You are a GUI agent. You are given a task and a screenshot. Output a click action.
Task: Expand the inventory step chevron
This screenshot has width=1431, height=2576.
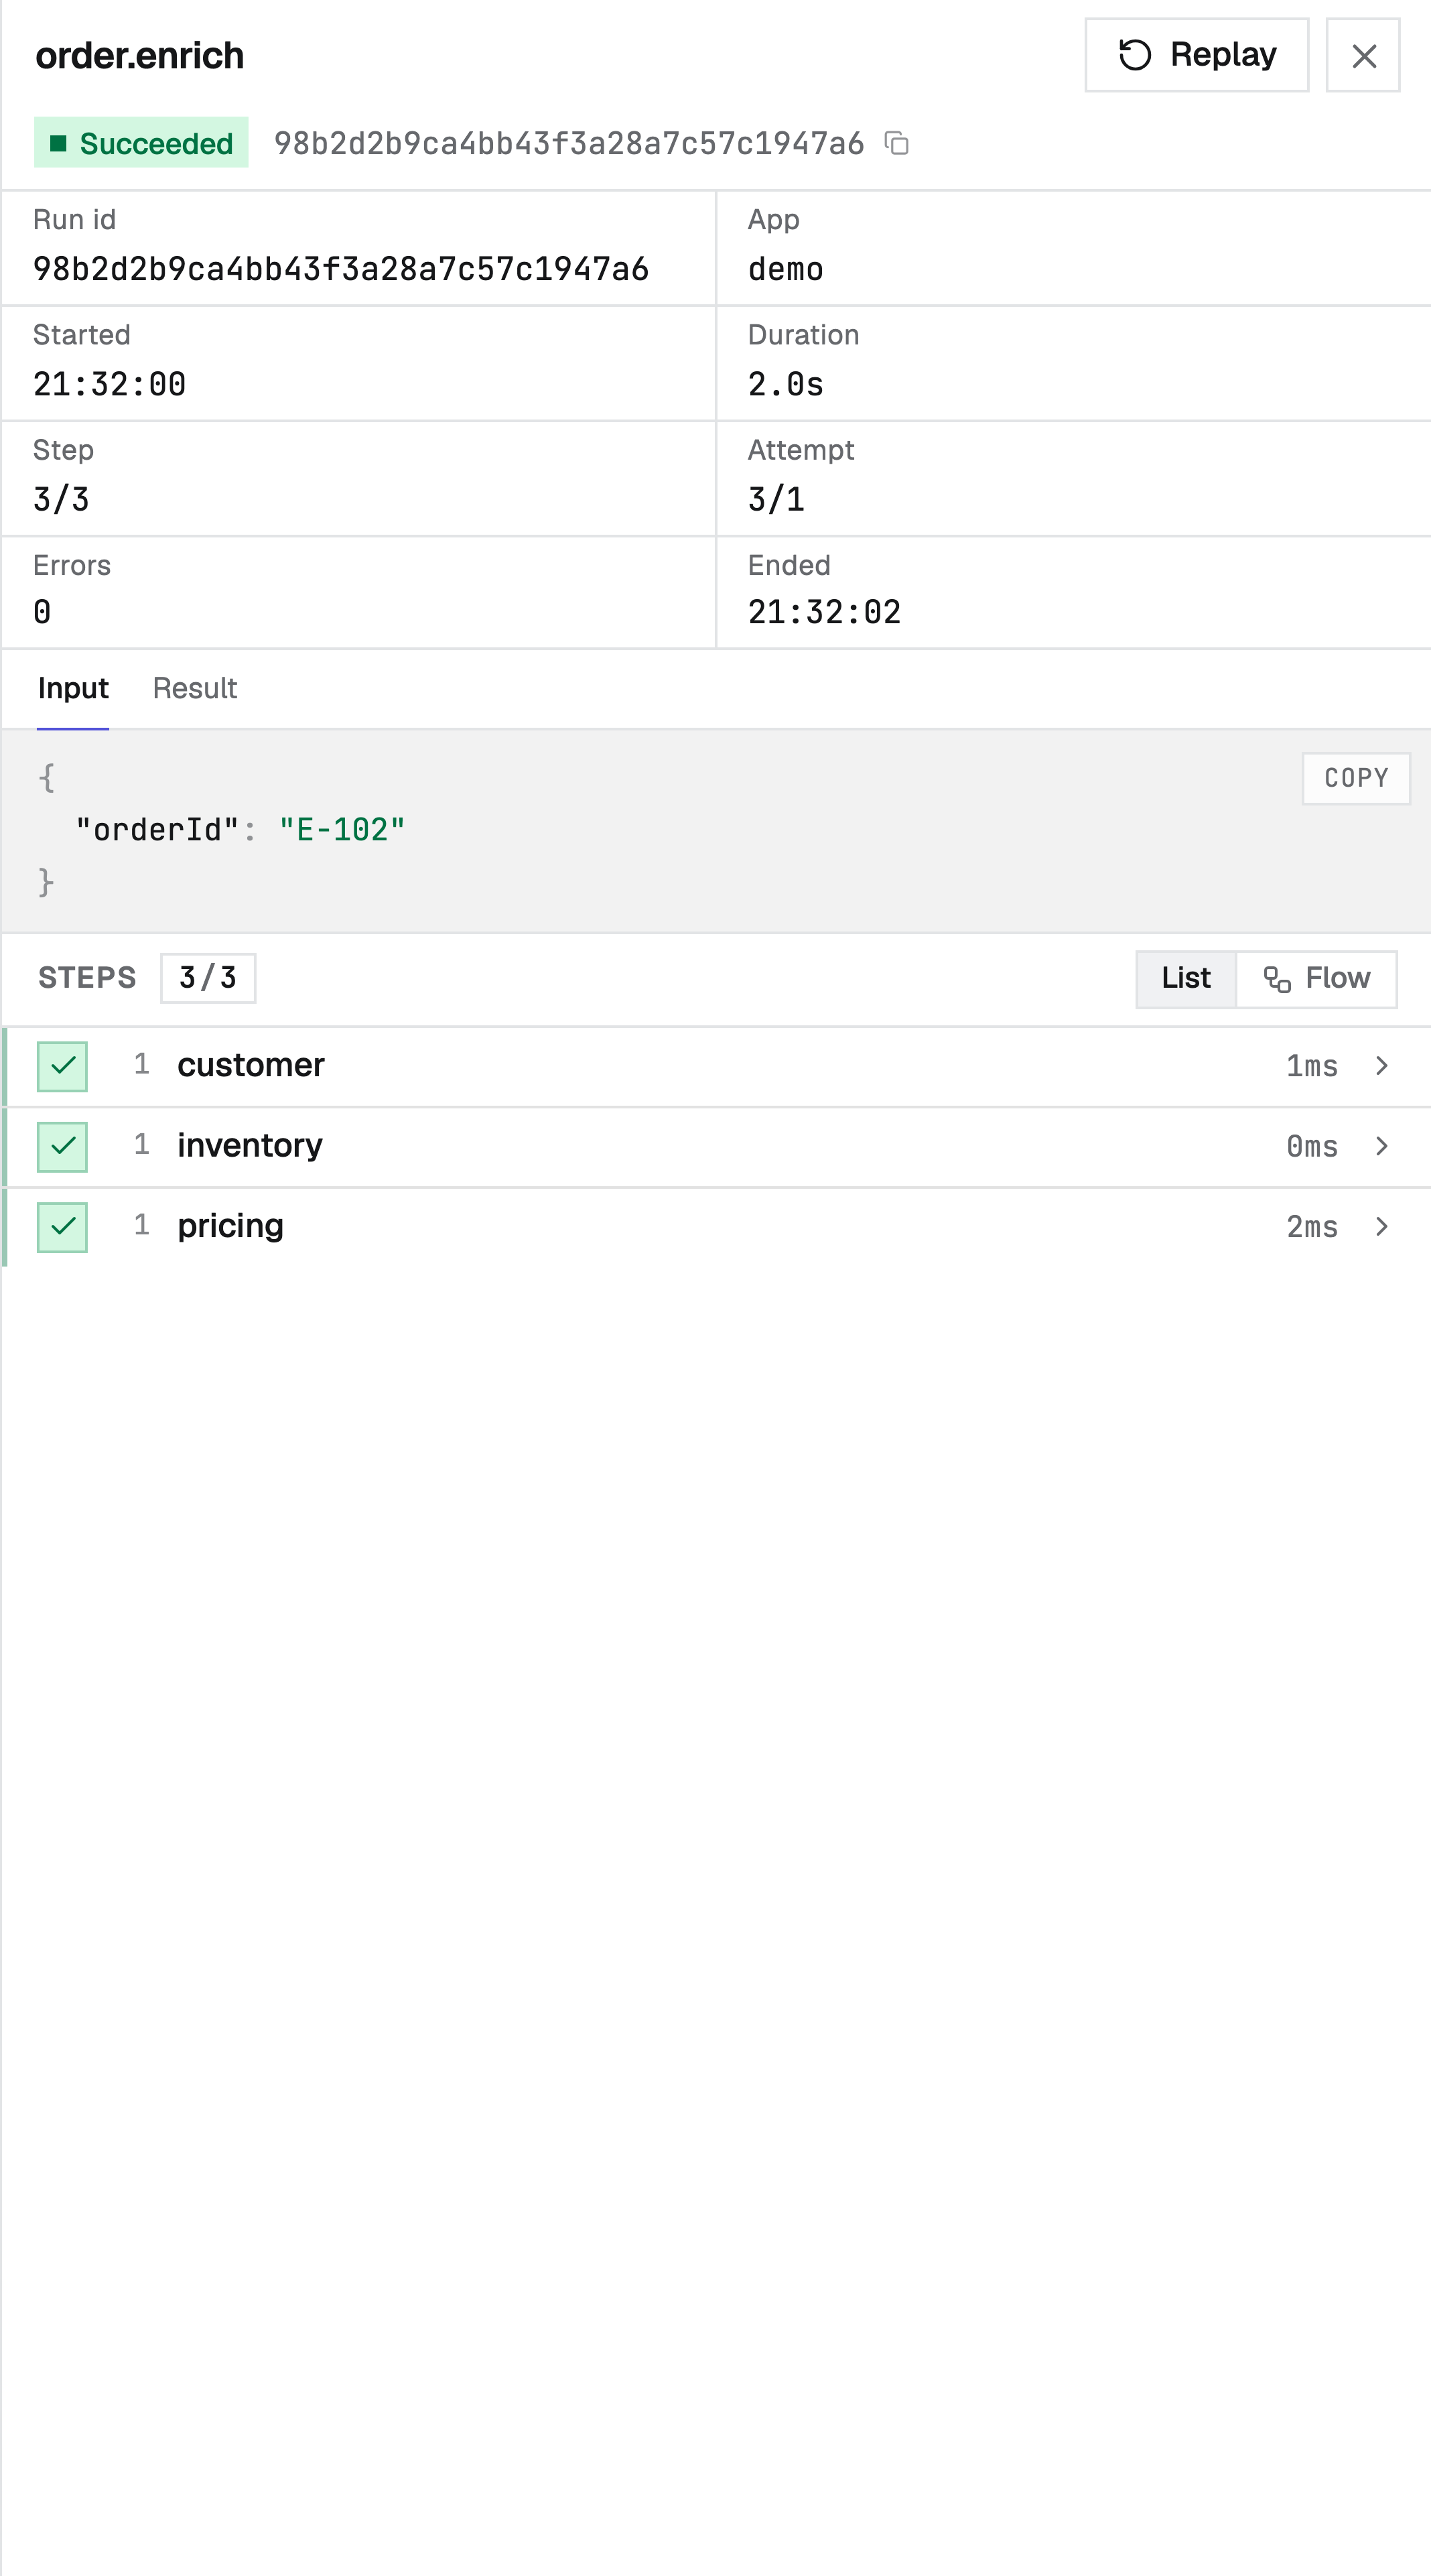coord(1382,1146)
